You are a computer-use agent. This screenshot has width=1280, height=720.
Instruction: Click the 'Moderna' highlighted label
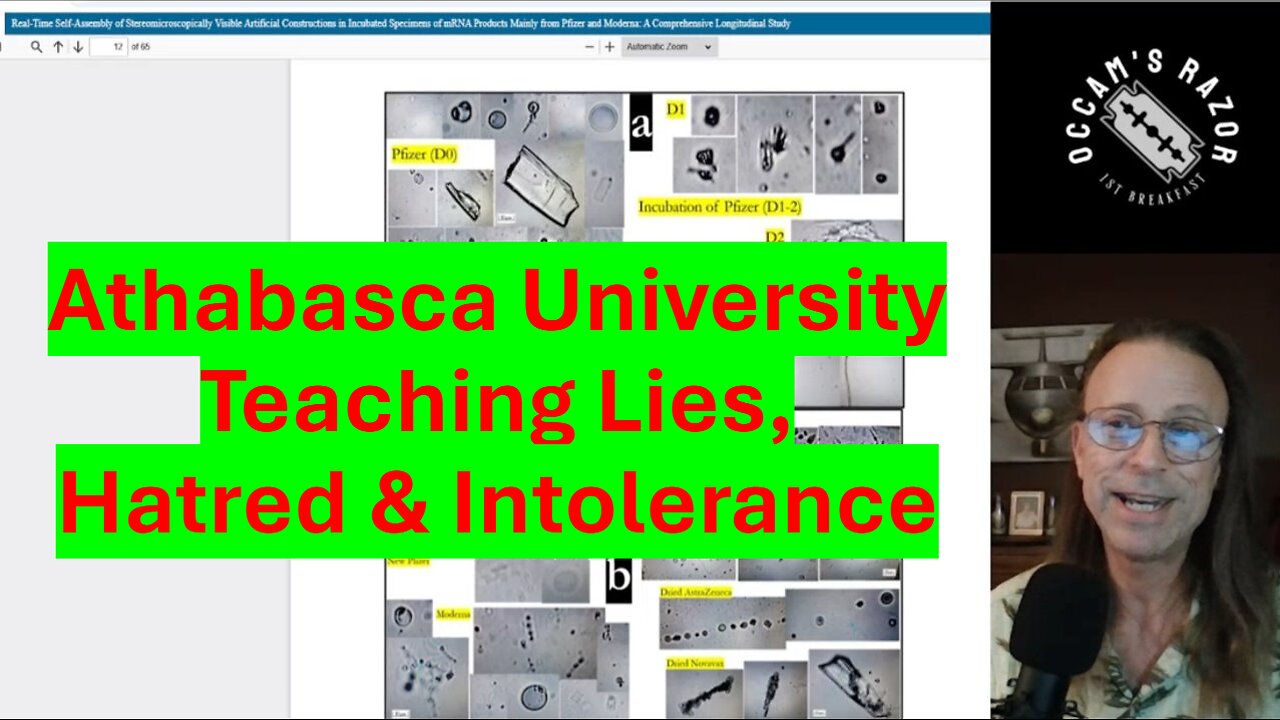click(453, 613)
